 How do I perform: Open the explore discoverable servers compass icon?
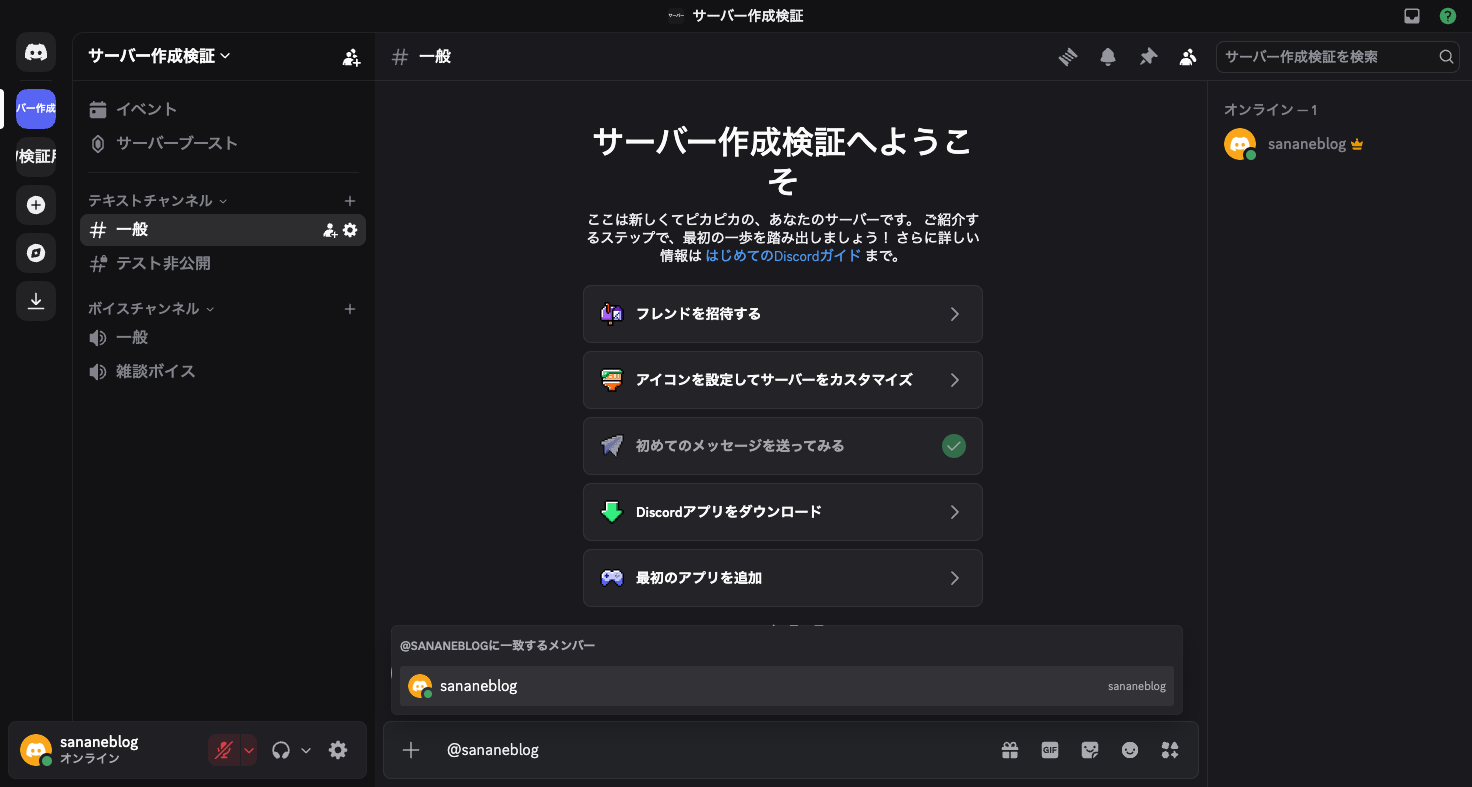(x=36, y=253)
